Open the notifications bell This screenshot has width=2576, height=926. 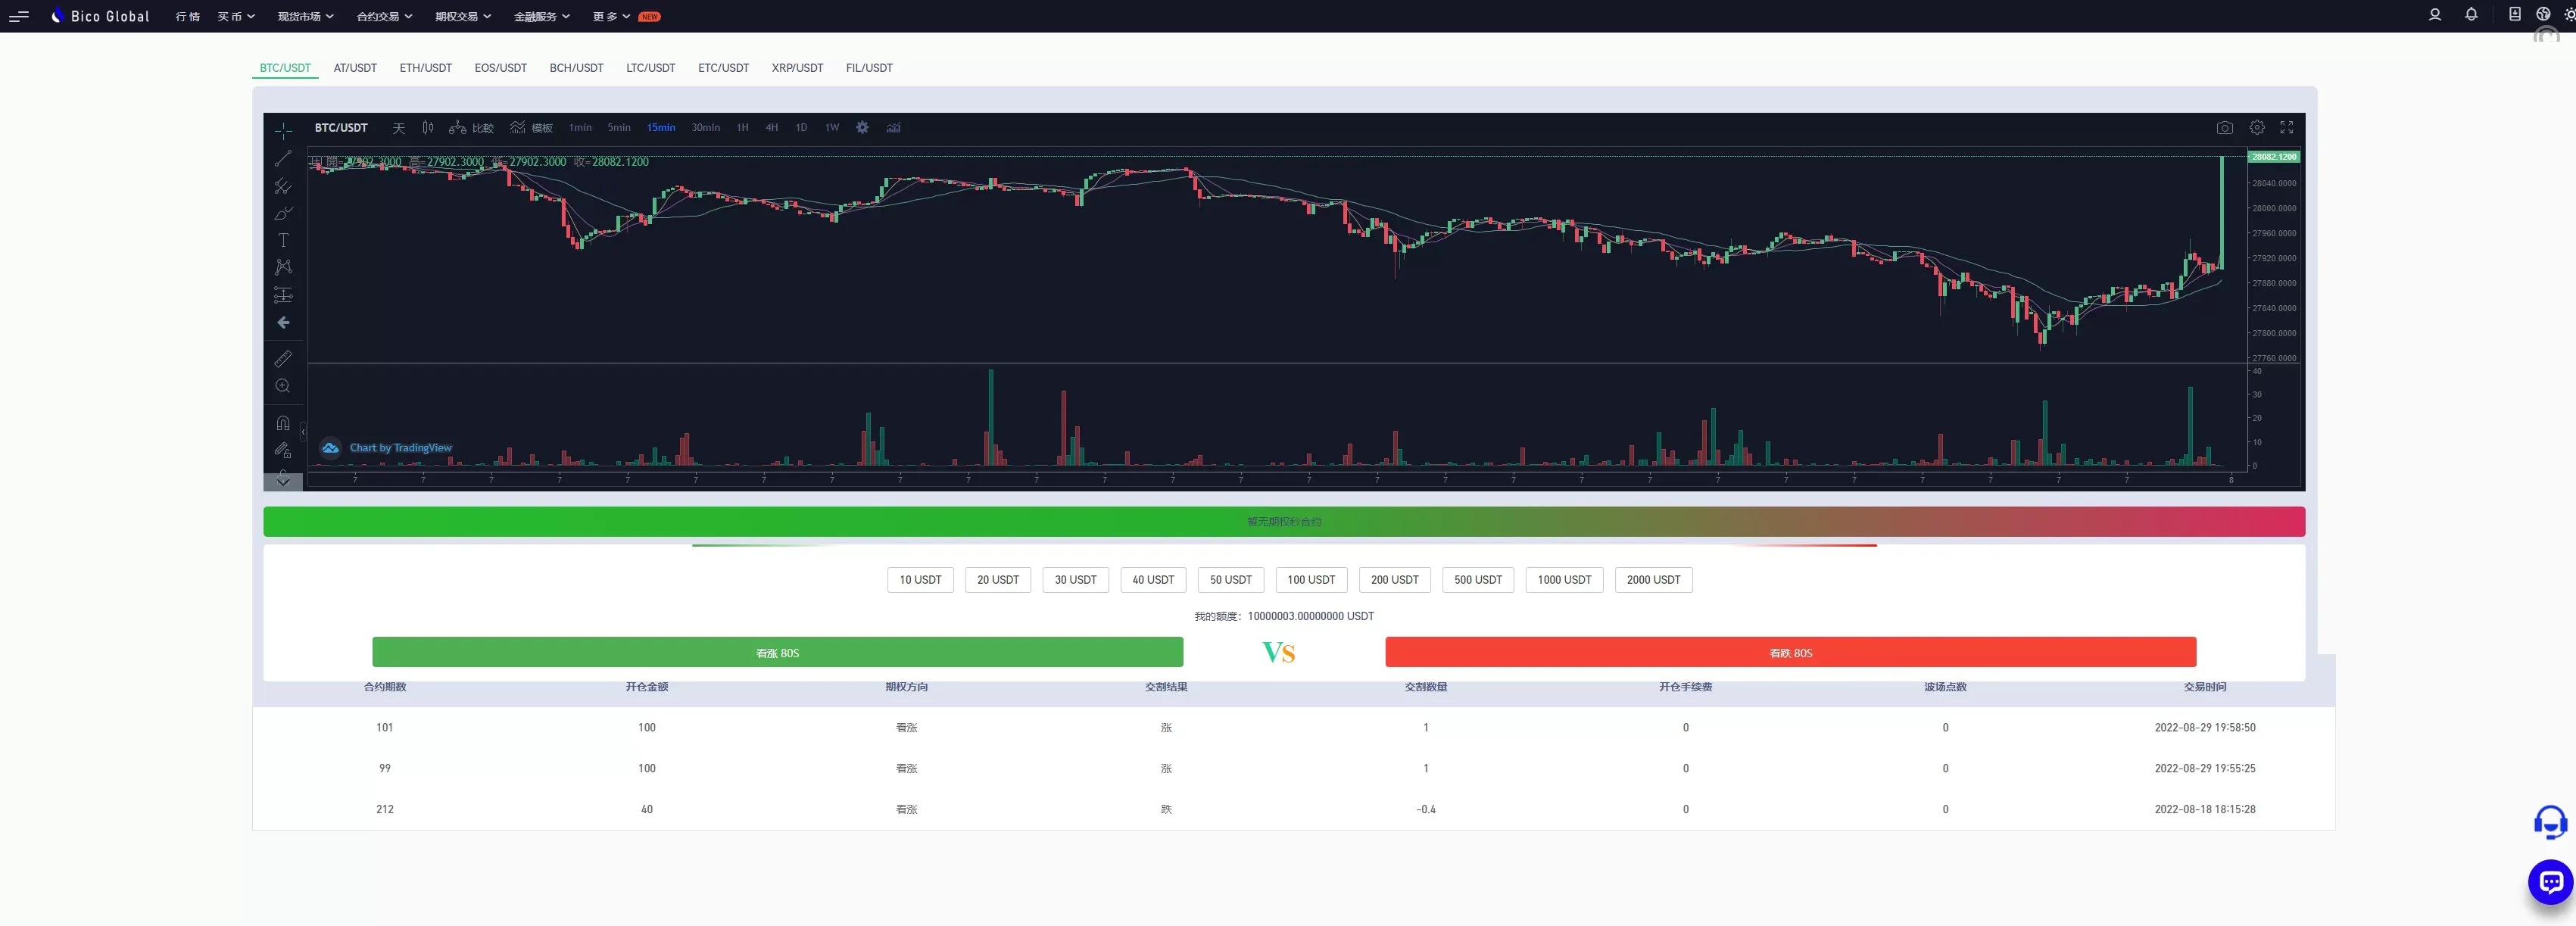click(2471, 15)
